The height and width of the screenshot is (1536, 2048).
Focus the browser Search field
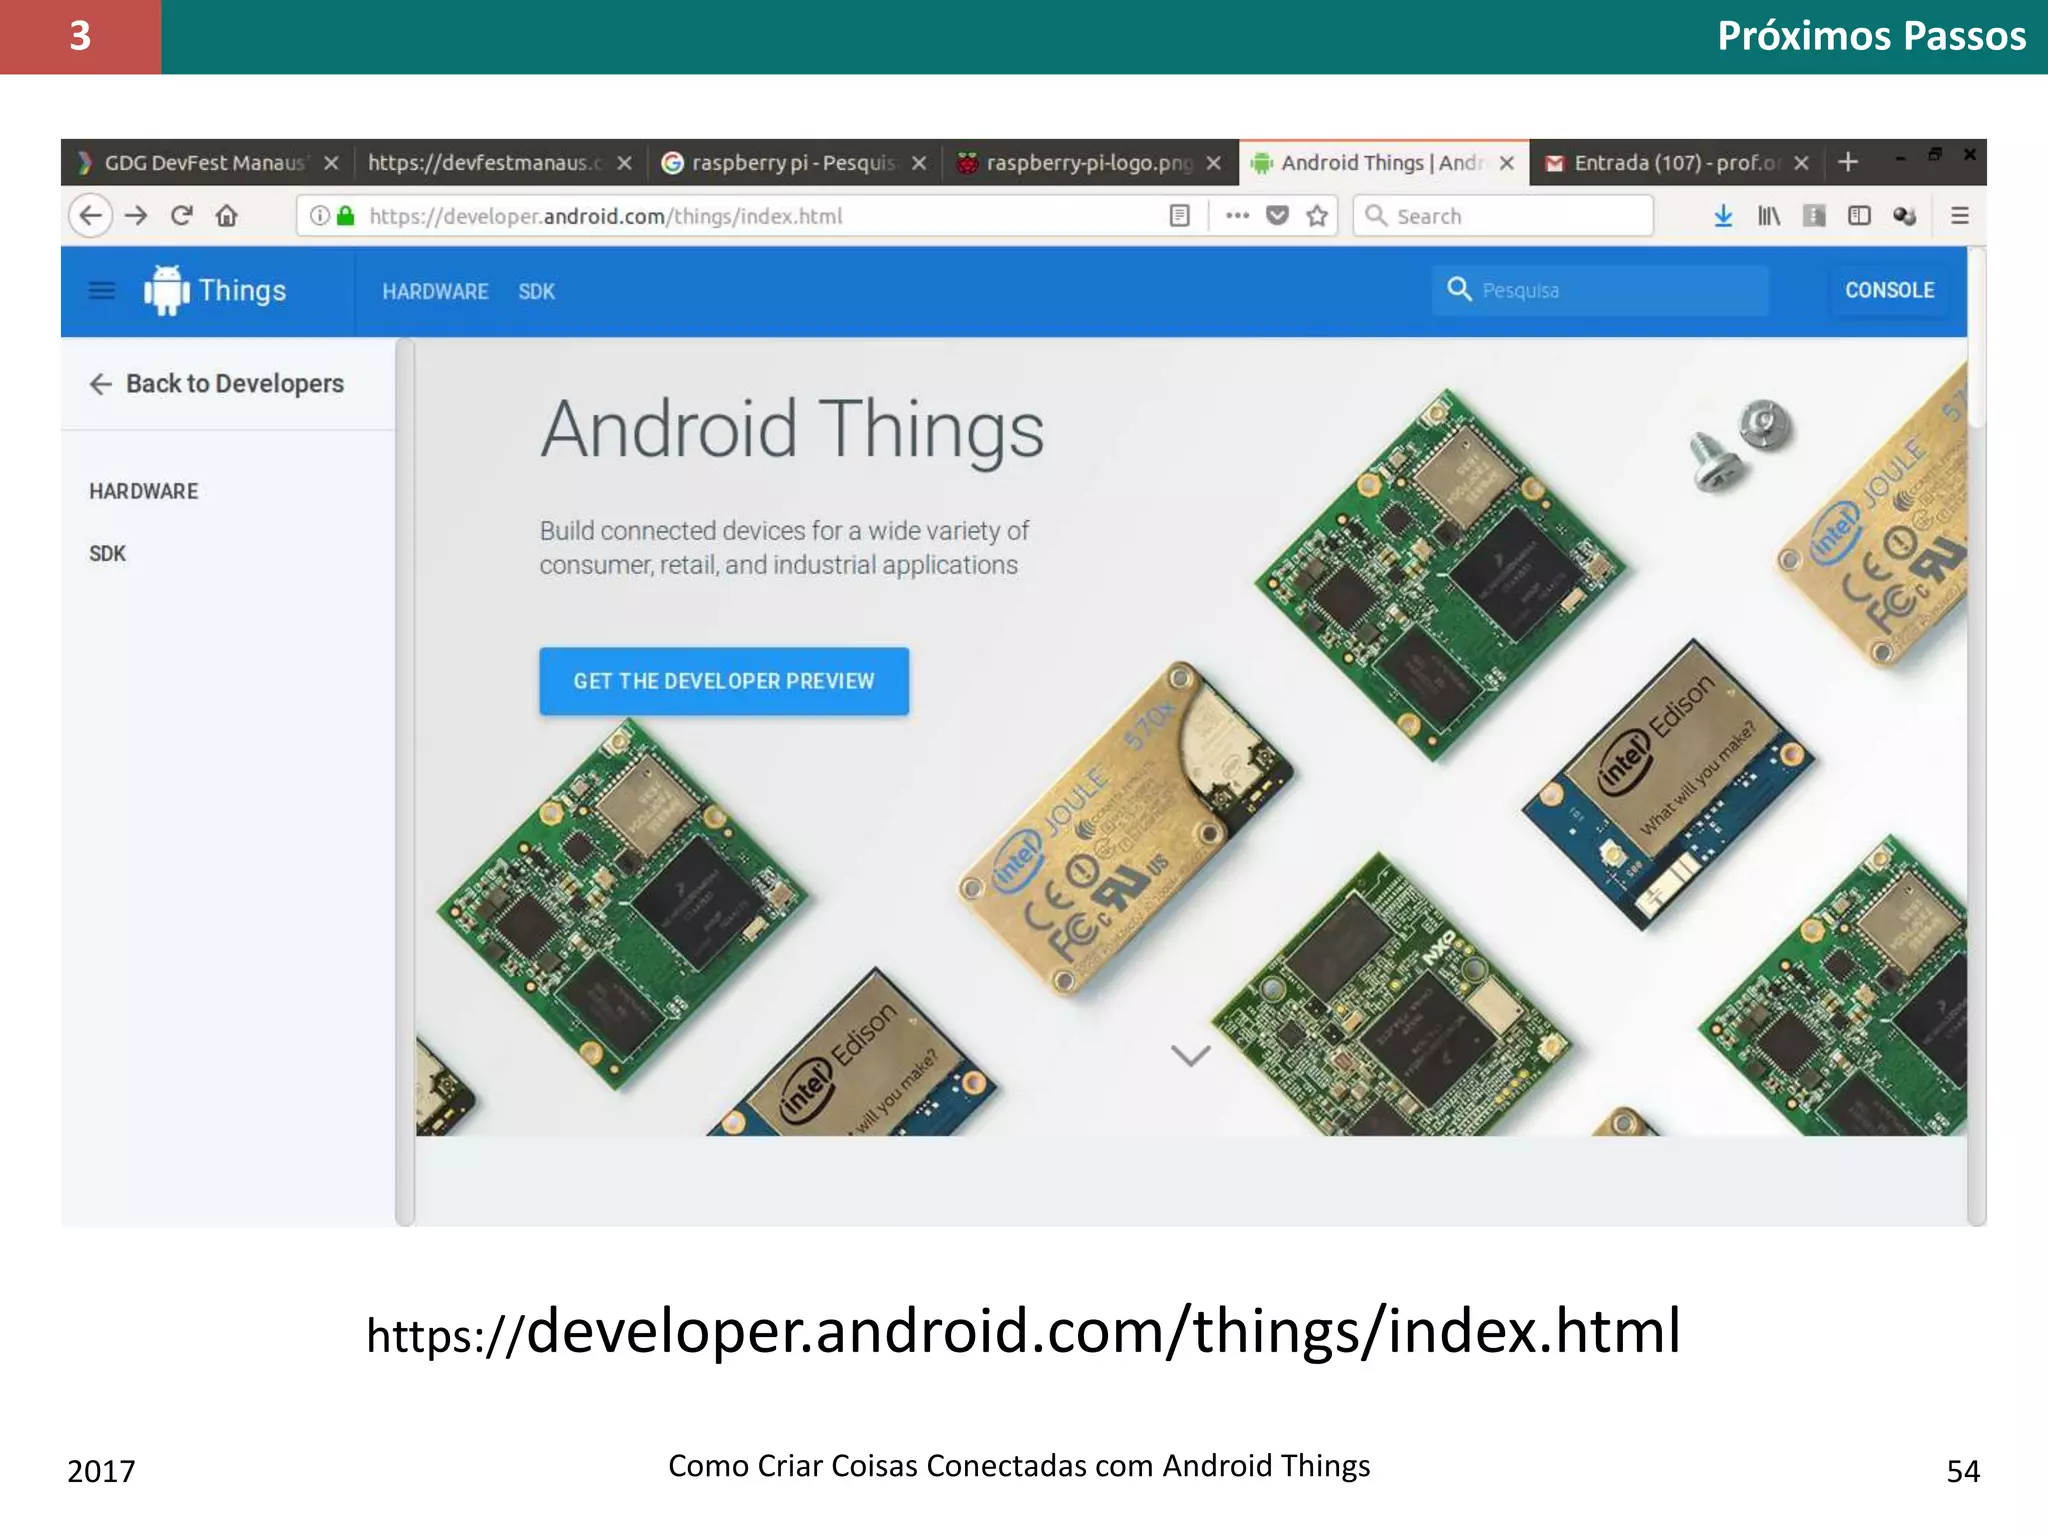click(x=1502, y=215)
